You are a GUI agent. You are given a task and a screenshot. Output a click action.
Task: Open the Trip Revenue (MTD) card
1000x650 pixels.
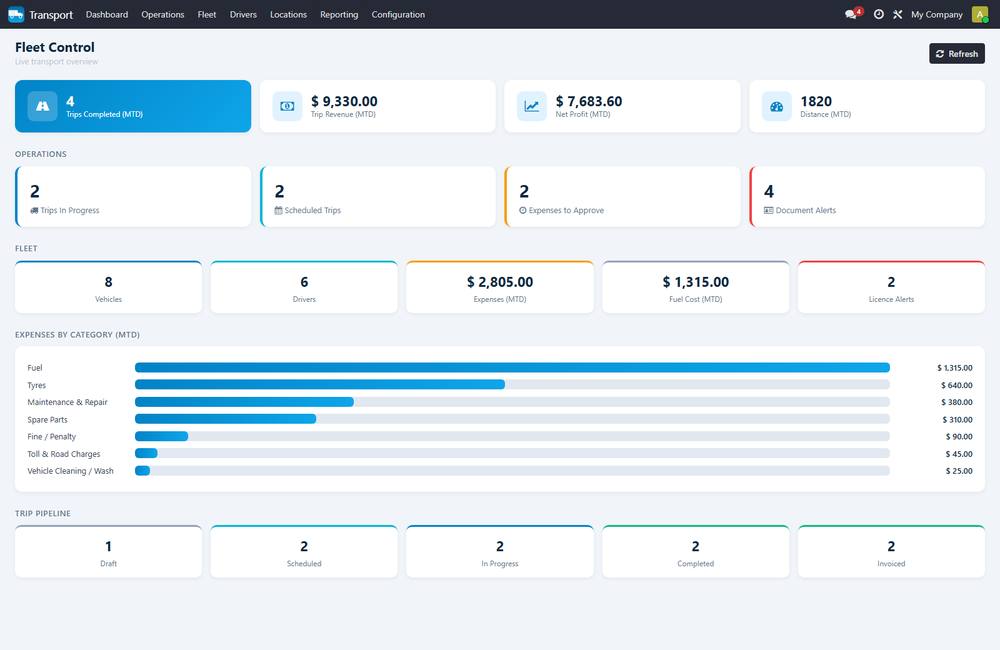(378, 106)
